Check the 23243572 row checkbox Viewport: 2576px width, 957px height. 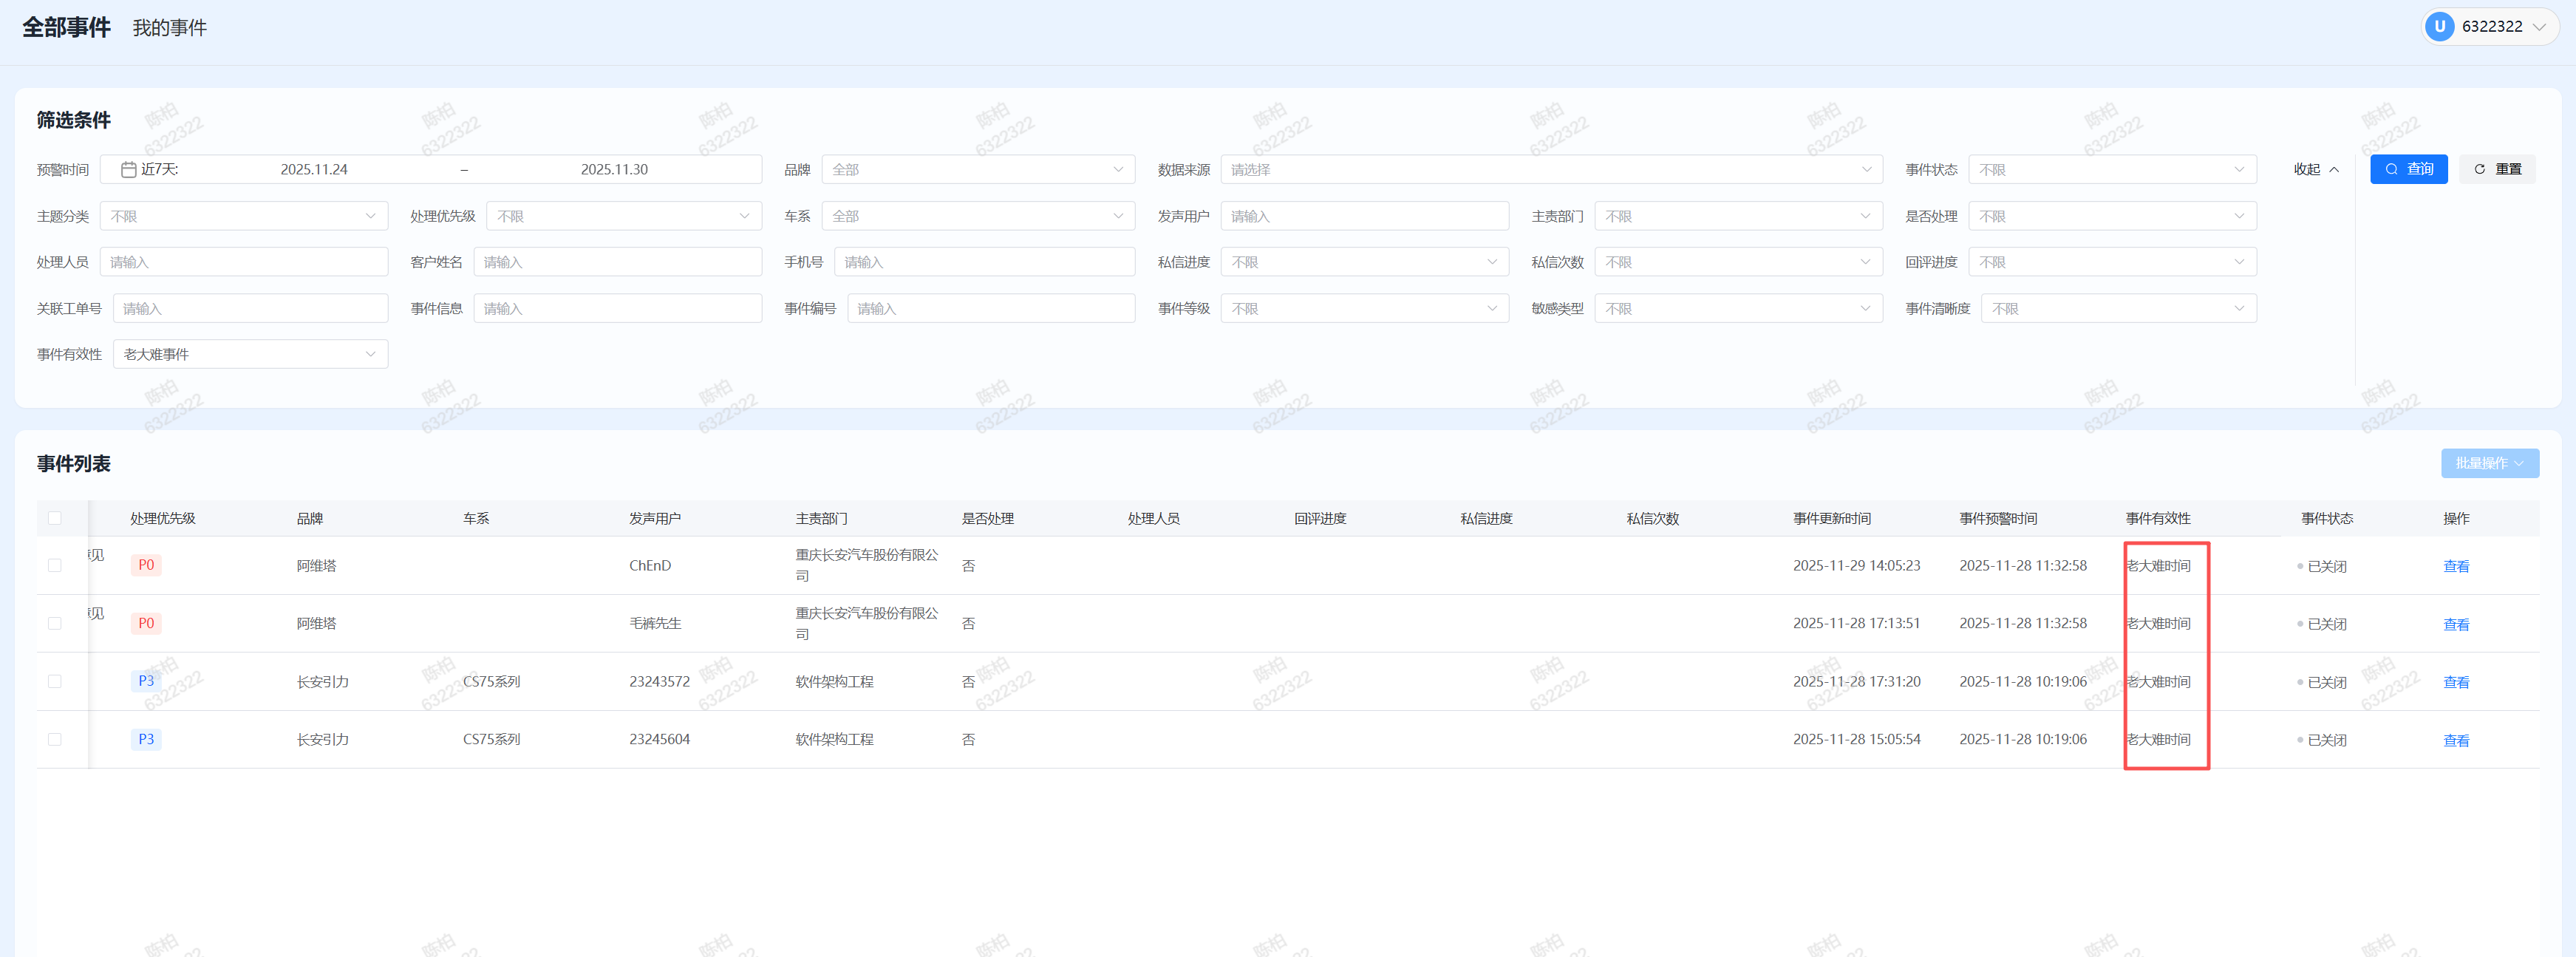point(55,681)
